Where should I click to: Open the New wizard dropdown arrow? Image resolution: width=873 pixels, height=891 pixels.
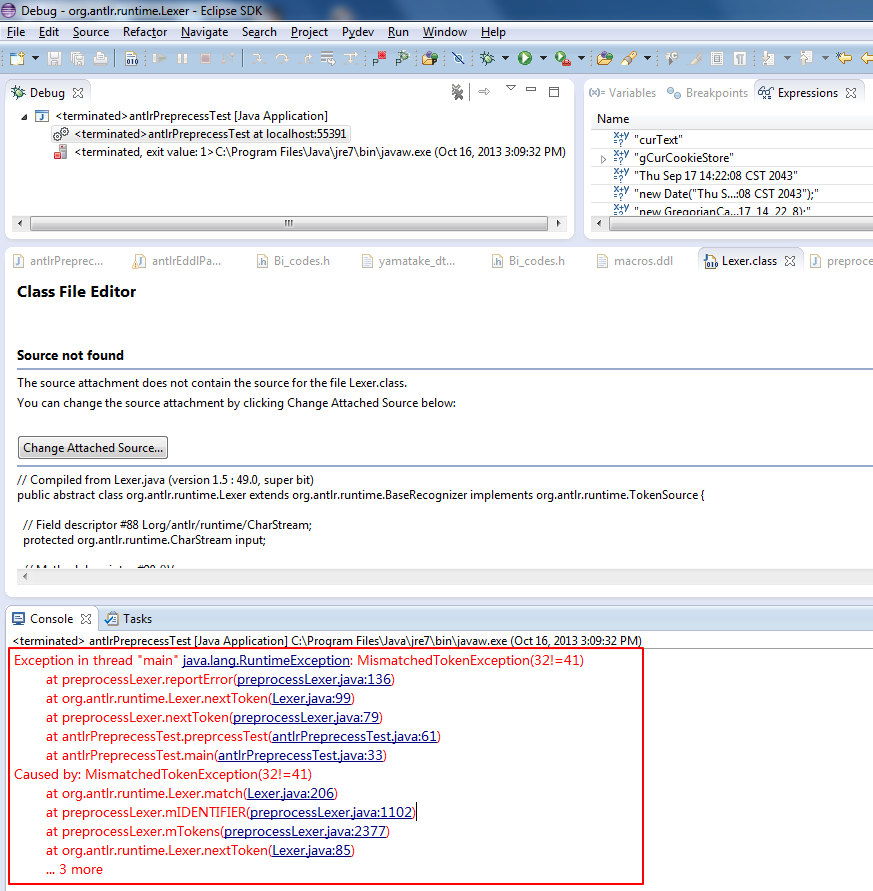pos(35,58)
